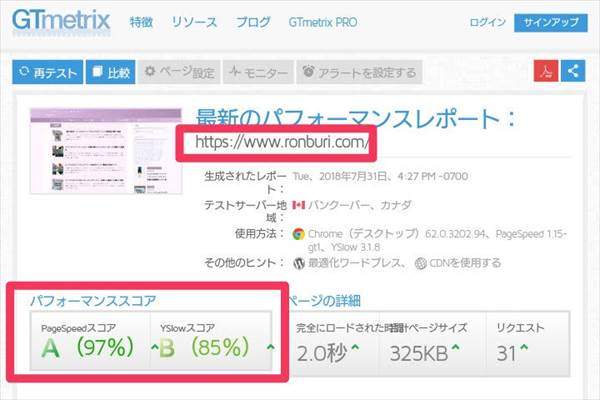600x400 pixels.
Task: Click the ページの詳細 heading
Action: (324, 301)
